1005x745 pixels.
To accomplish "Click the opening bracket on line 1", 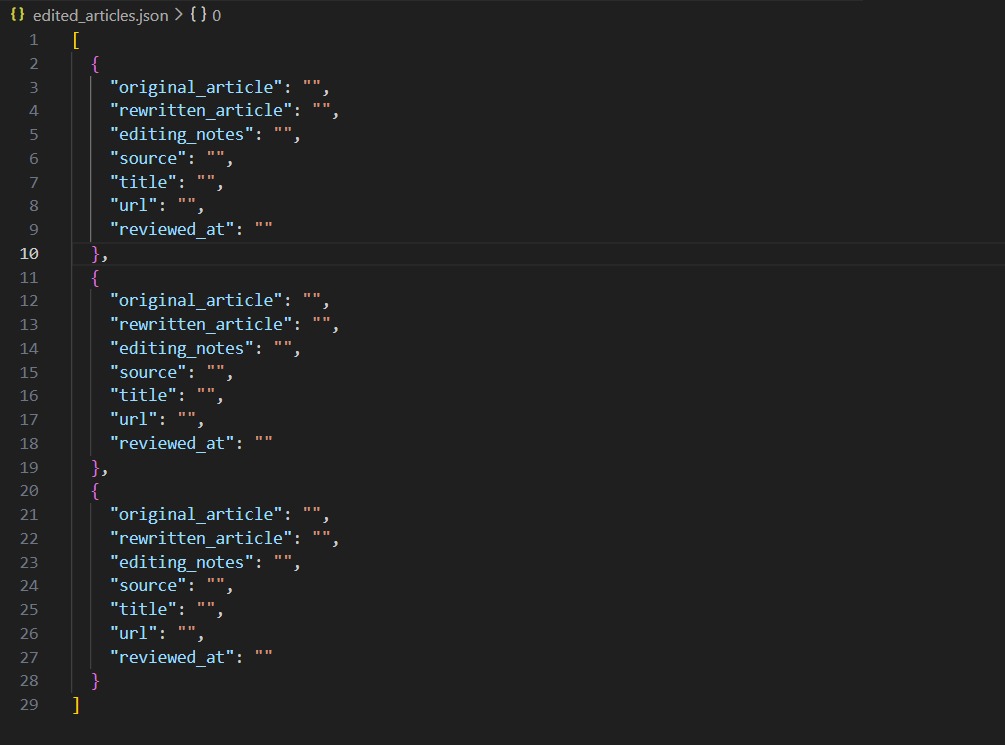I will pyautogui.click(x=75, y=39).
